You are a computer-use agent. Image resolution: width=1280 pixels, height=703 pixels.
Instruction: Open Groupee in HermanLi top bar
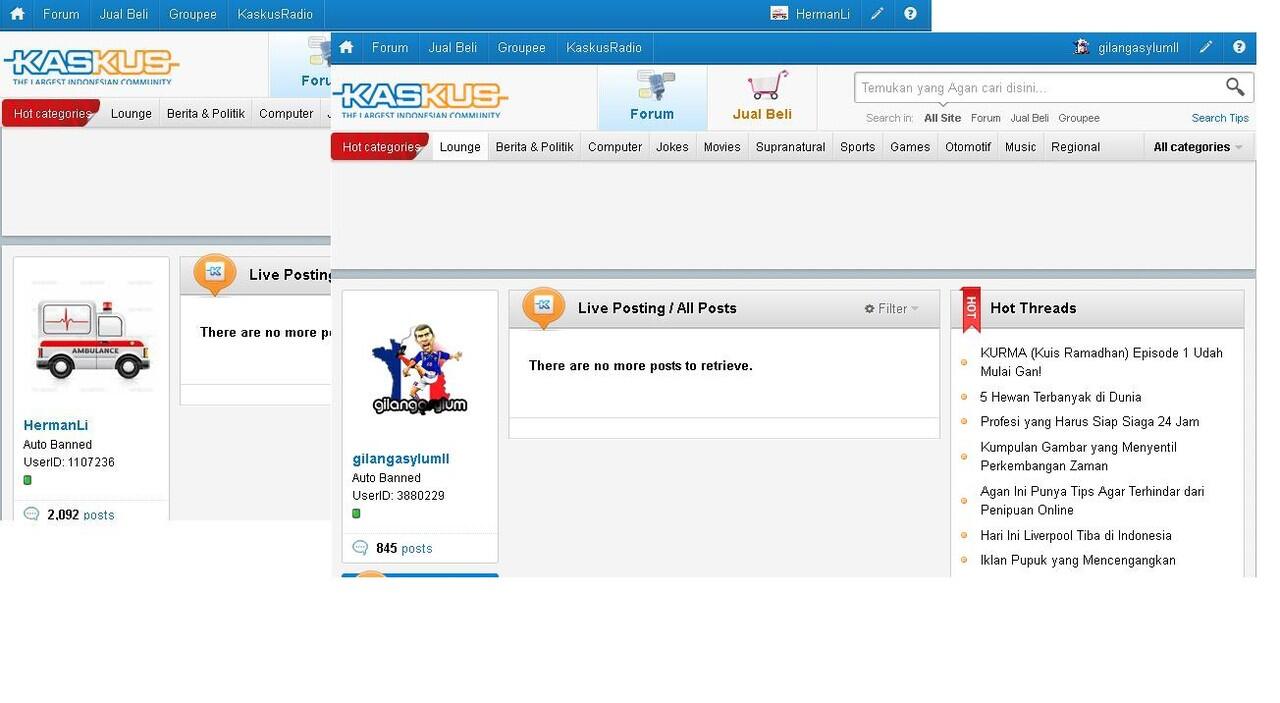point(193,14)
